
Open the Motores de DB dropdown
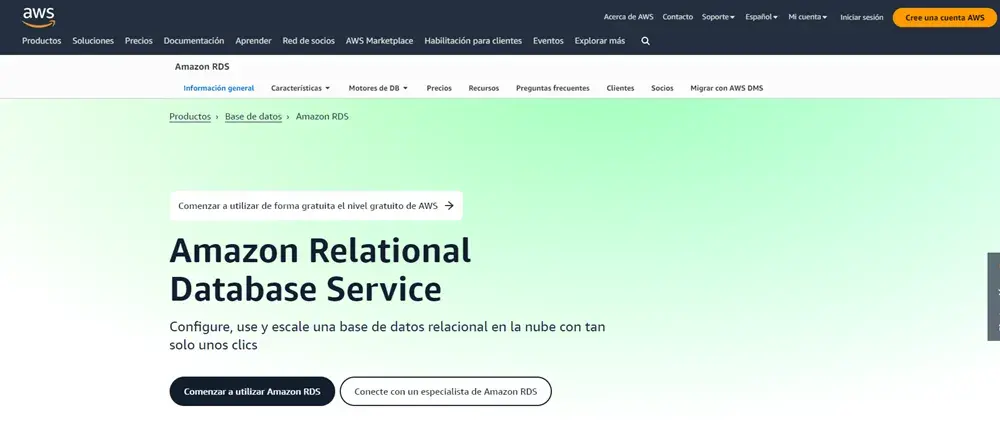click(x=378, y=88)
